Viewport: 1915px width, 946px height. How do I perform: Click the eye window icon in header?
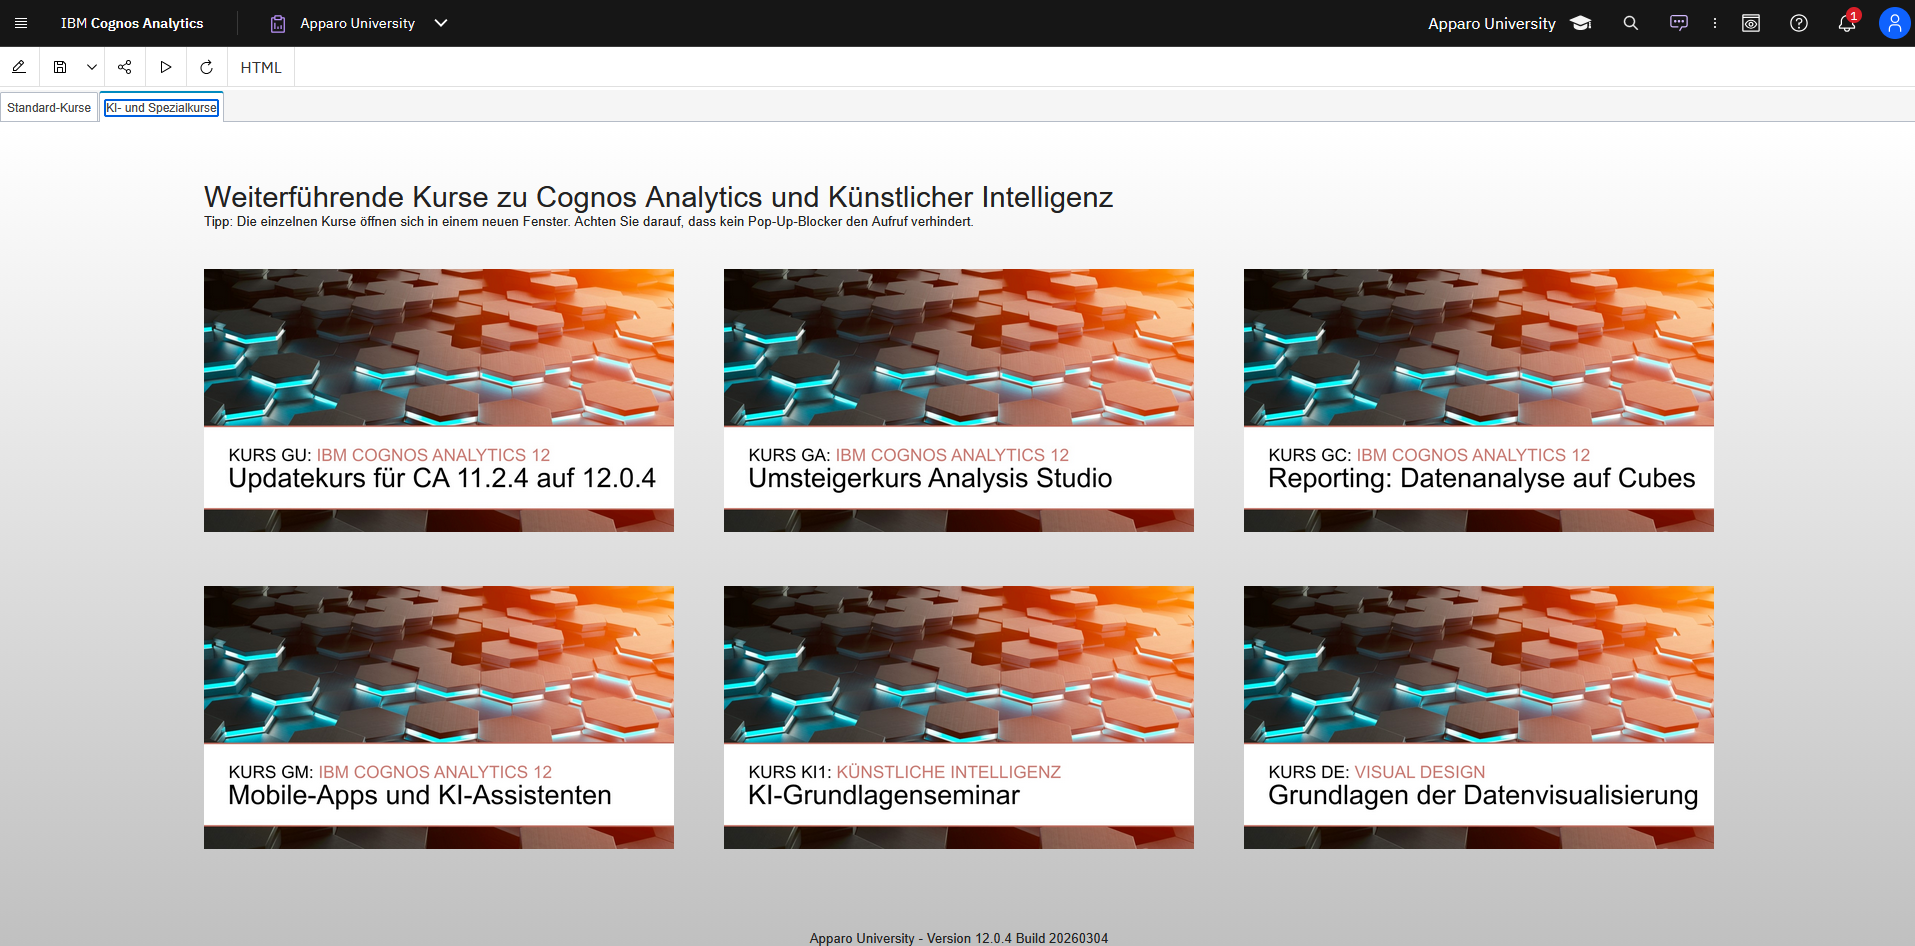point(1750,23)
